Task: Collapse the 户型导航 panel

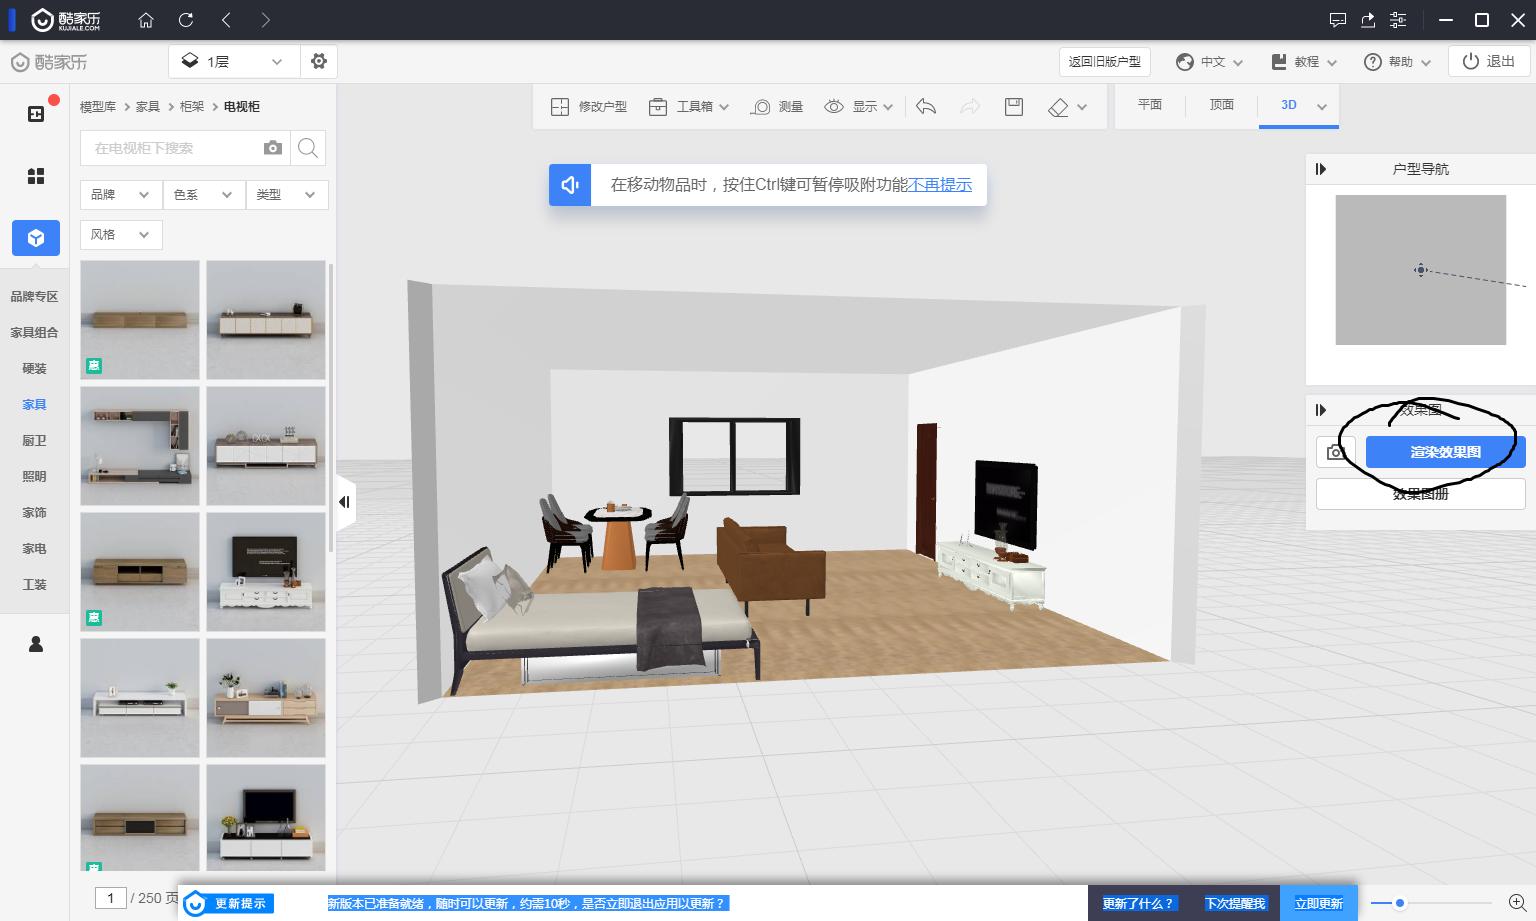Action: pos(1321,169)
